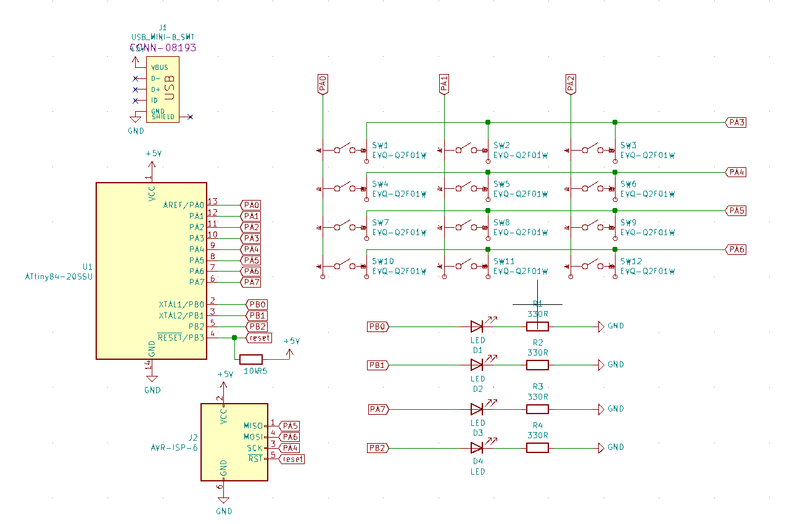Click PB2 label at U1 pin 5
Screen dimensions: 800x524
[257, 326]
